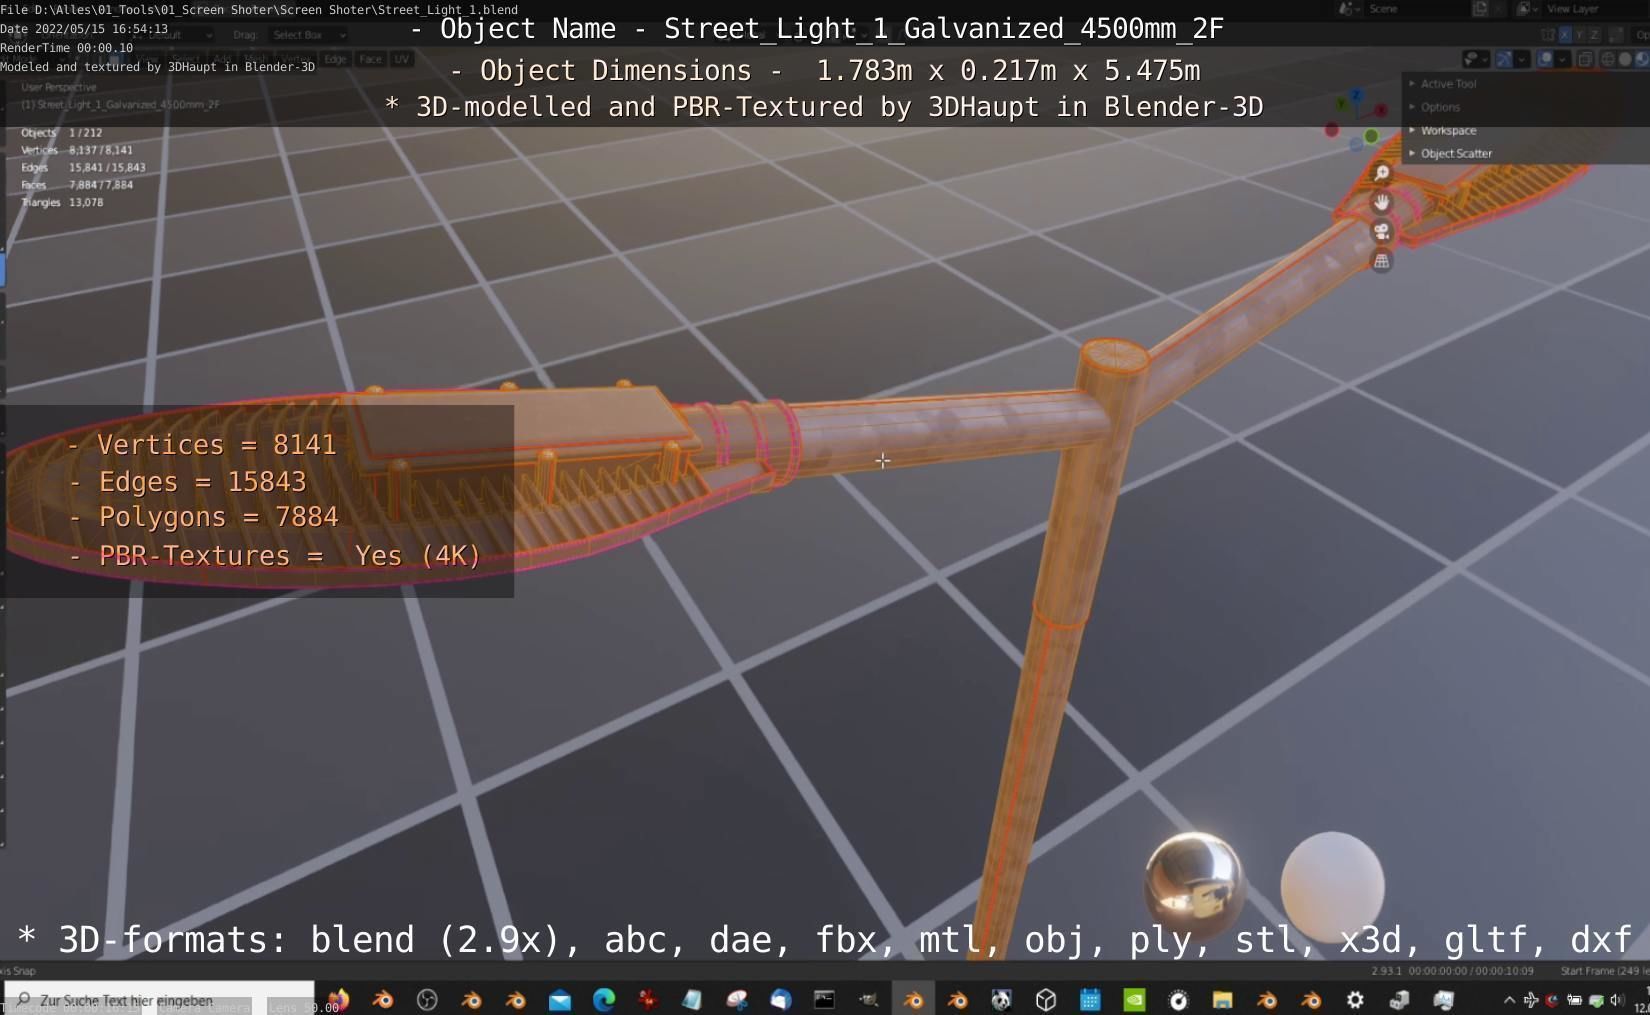Screen dimensions: 1650x1015
Task: Select wireframe viewport shading icon
Action: (x=1608, y=59)
